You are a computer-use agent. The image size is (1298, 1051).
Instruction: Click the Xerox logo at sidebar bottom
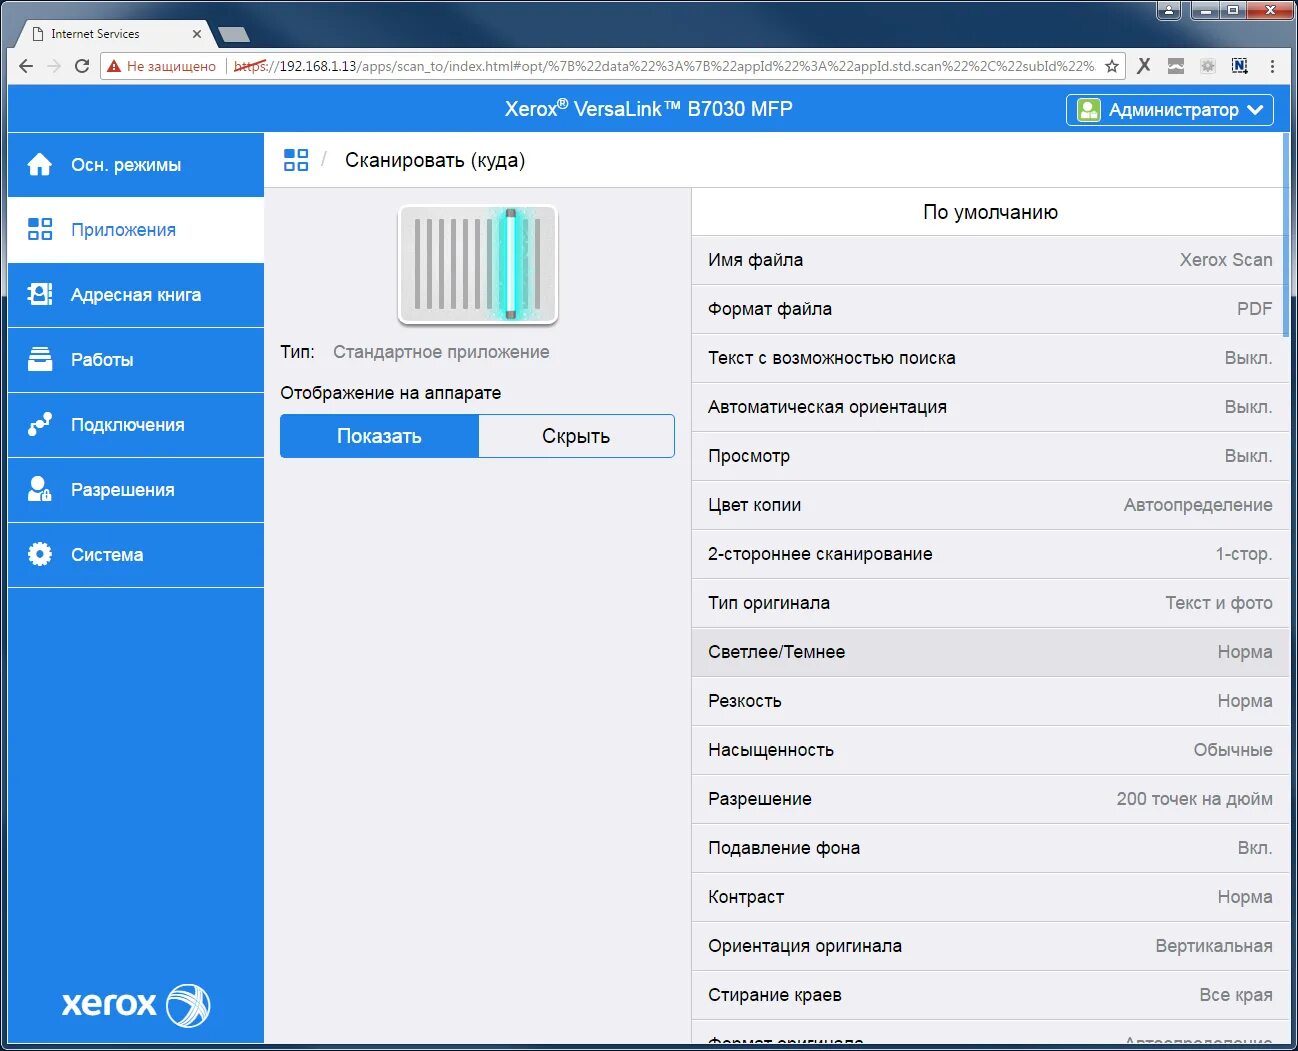tap(136, 1005)
